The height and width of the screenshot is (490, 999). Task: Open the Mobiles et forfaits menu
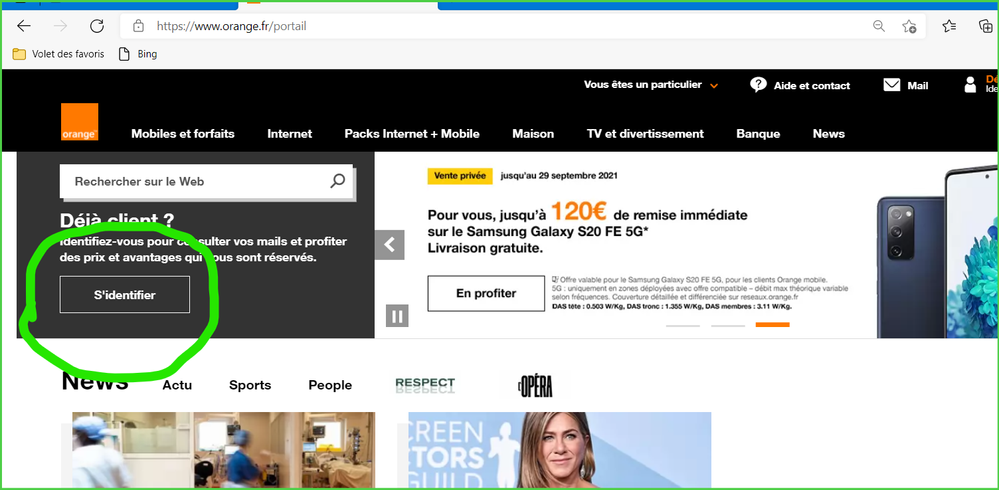[x=183, y=134]
